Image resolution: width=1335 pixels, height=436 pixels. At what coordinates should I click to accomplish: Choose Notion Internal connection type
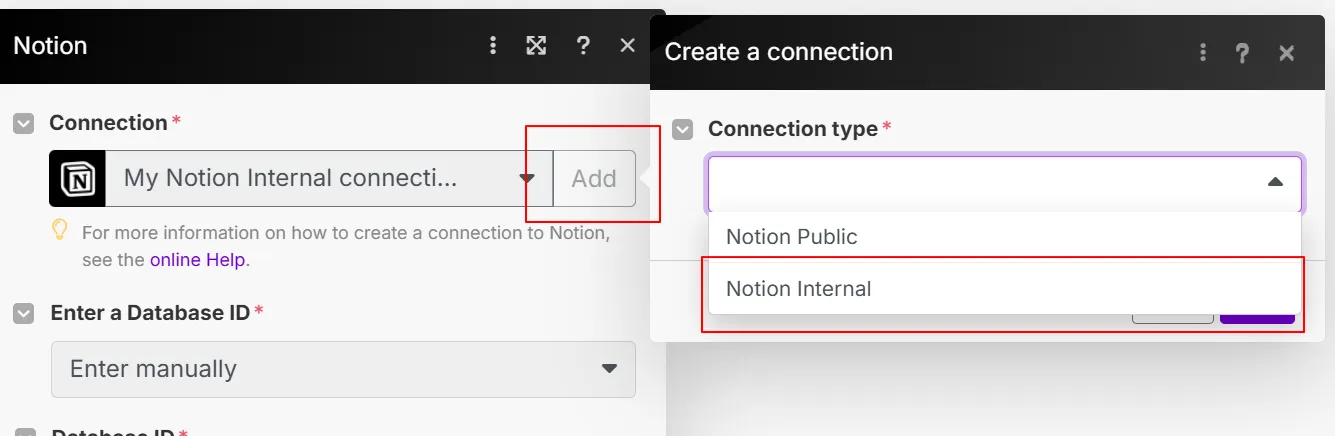pos(1005,289)
